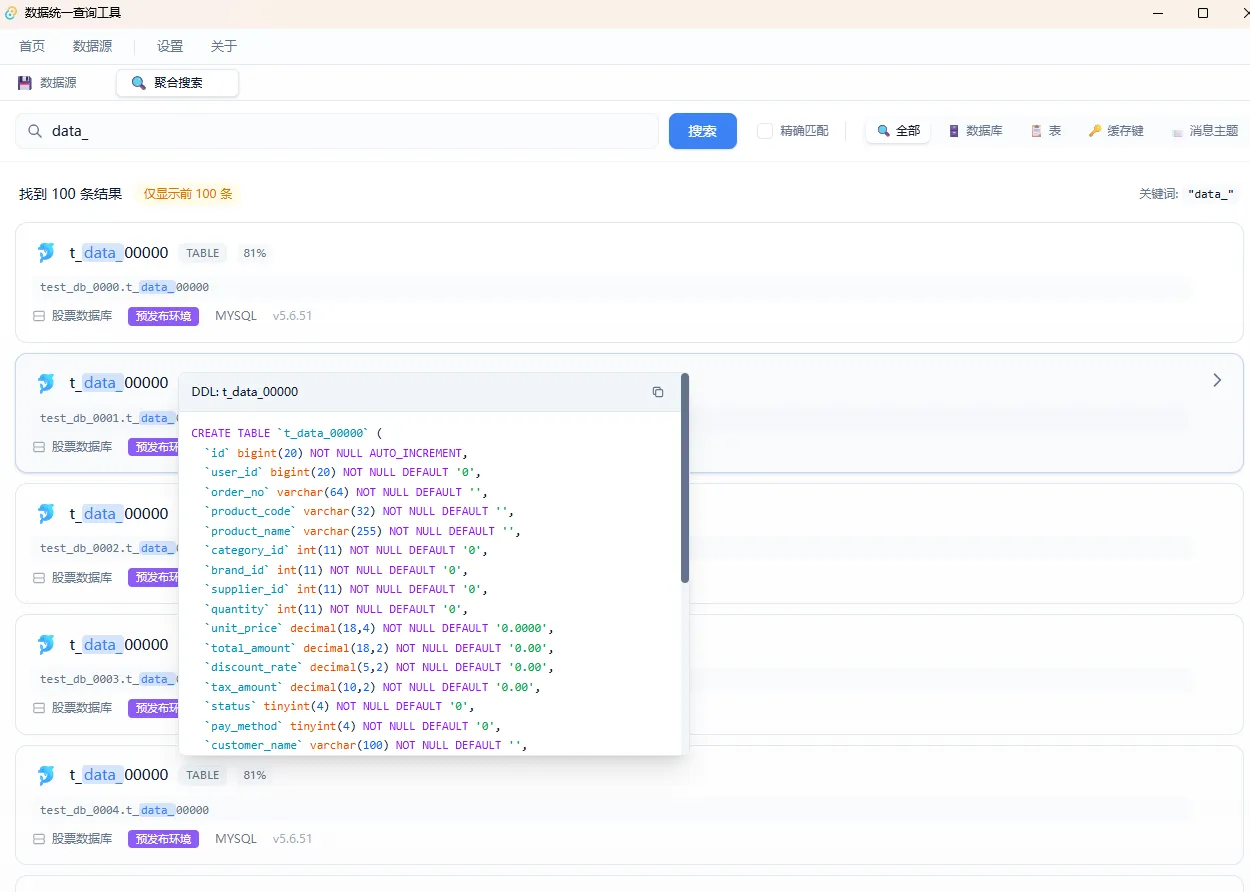Filter results by 表 type

(1046, 131)
